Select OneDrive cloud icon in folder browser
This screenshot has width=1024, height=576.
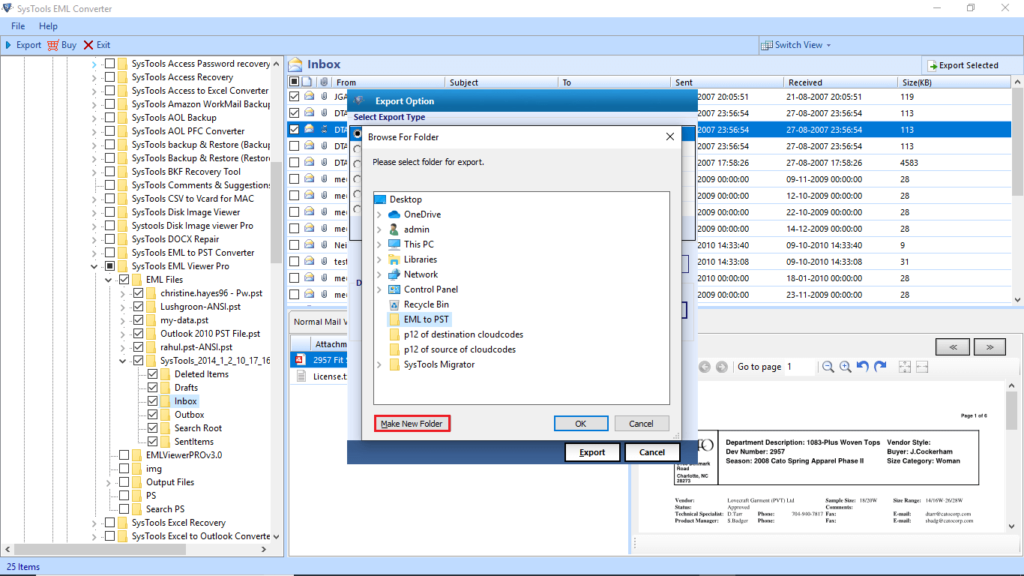pos(394,214)
